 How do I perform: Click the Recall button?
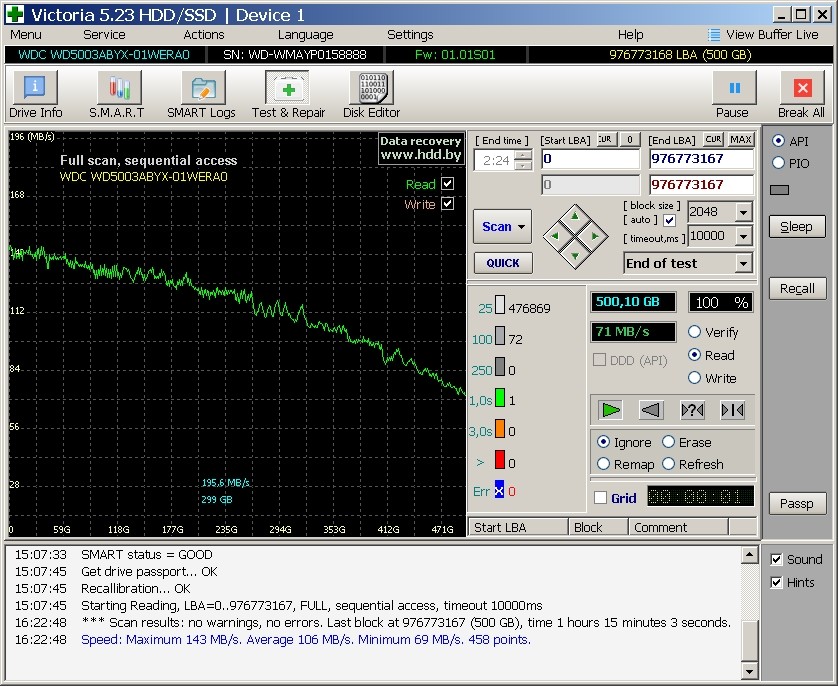(797, 289)
